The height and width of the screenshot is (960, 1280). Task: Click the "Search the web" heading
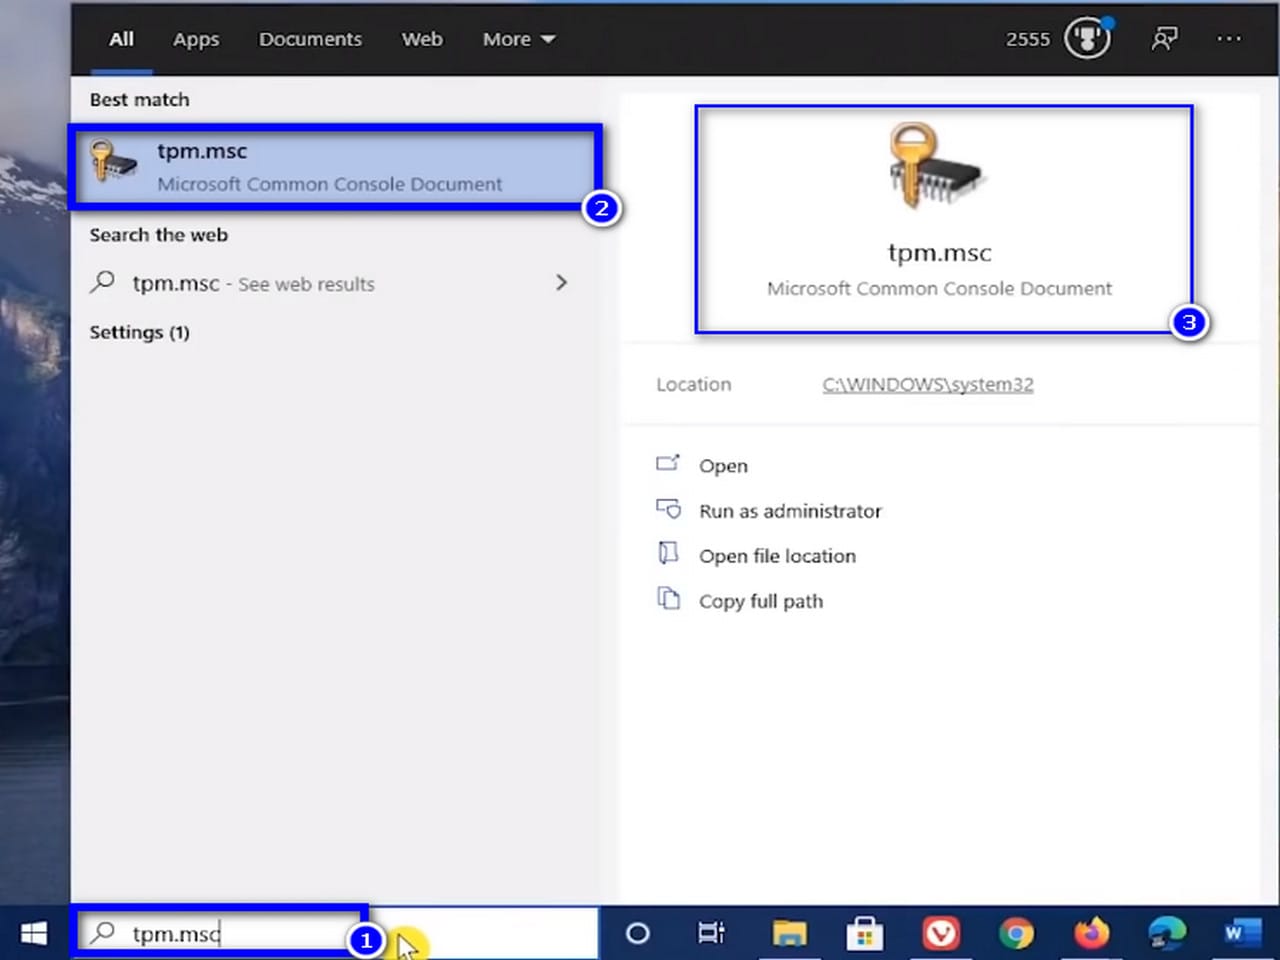(x=158, y=235)
